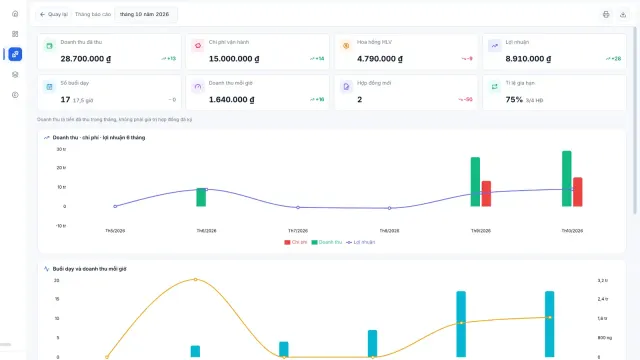Click the Tháng báo cáo label
640x360 pixels.
(x=93, y=14)
